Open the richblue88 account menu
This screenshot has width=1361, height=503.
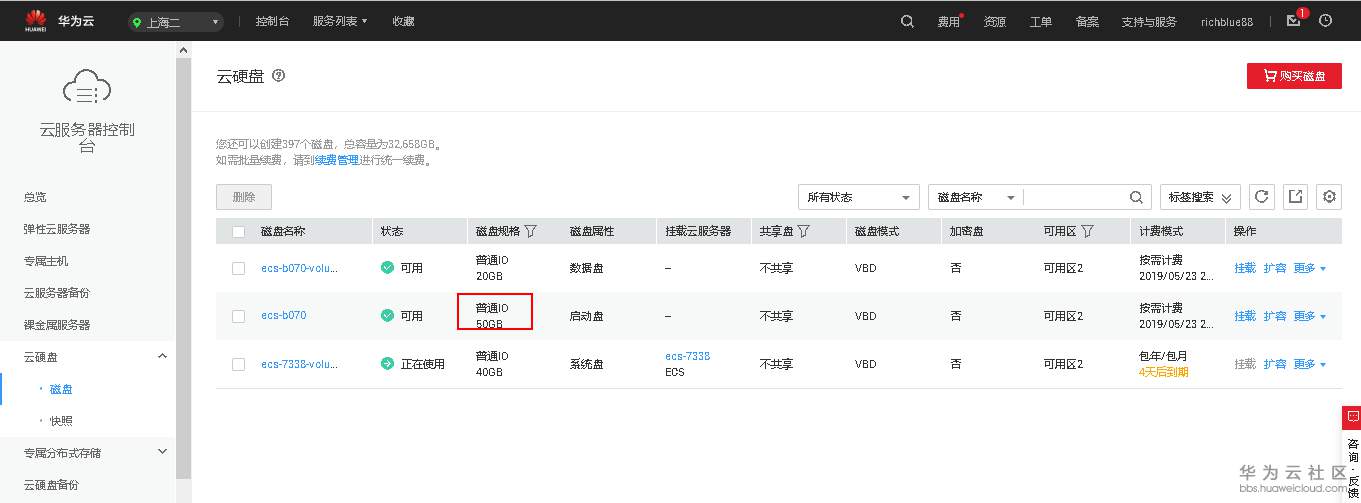[x=1227, y=22]
